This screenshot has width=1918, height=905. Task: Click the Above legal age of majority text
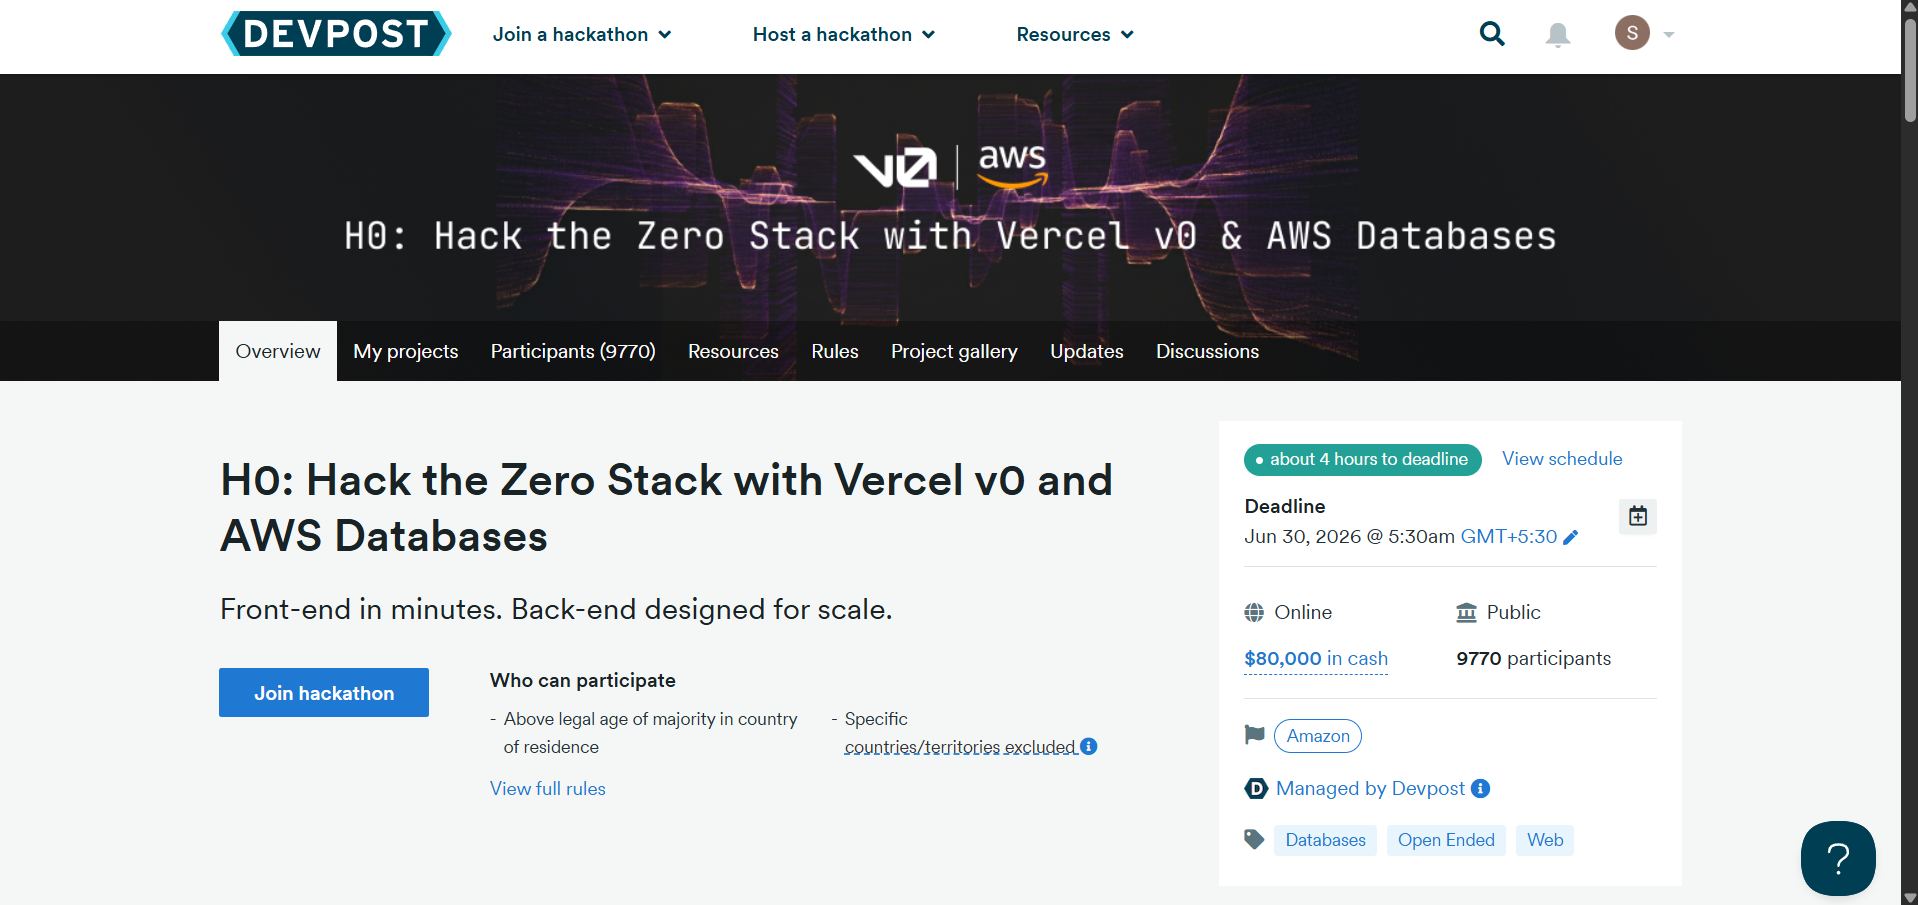pyautogui.click(x=650, y=733)
